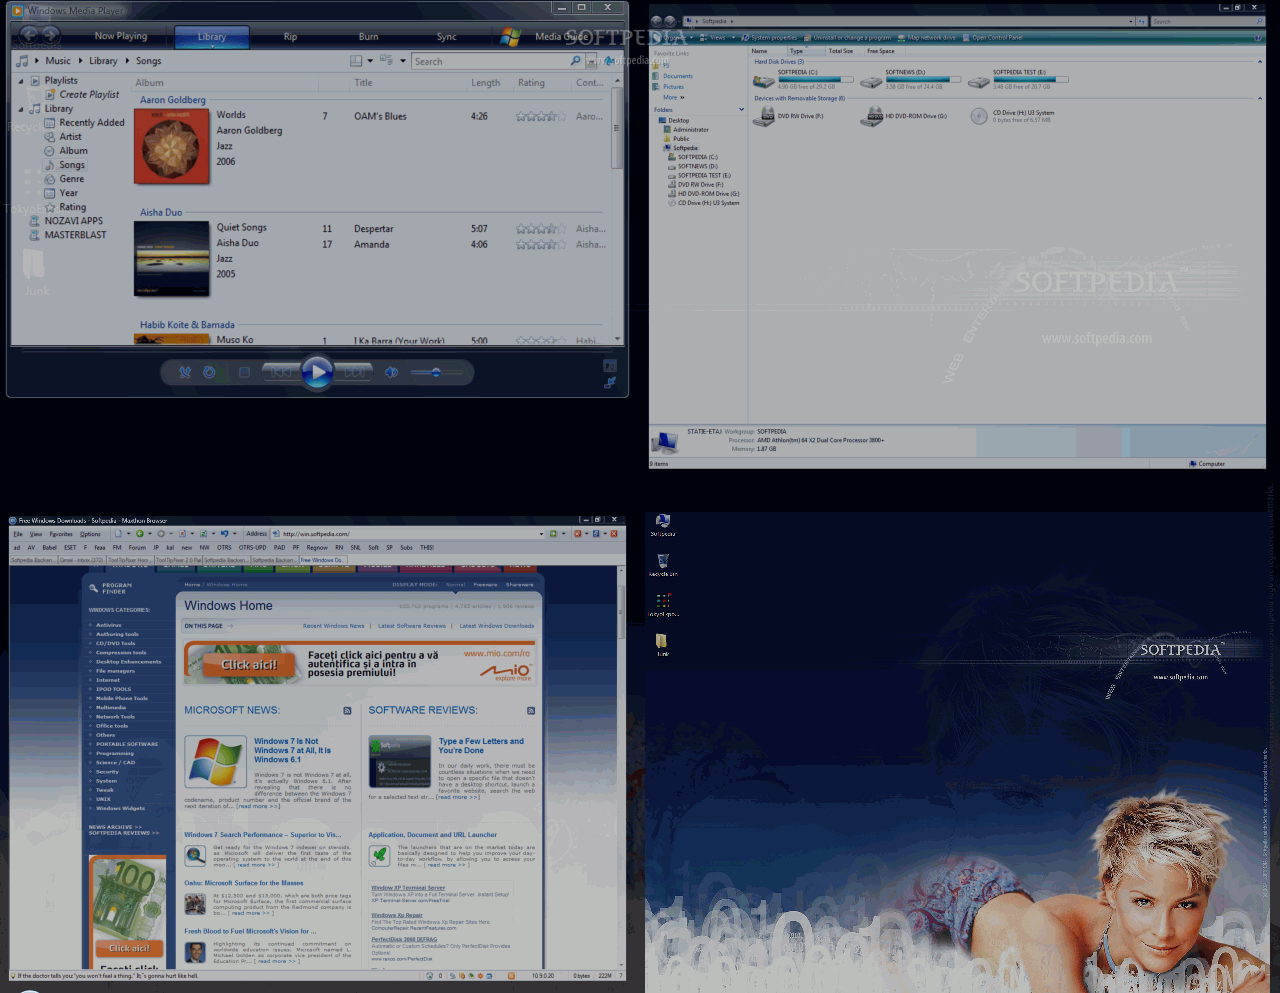Click Map network drive in the toolbar
Screen dimensions: 1280x993
(928, 38)
